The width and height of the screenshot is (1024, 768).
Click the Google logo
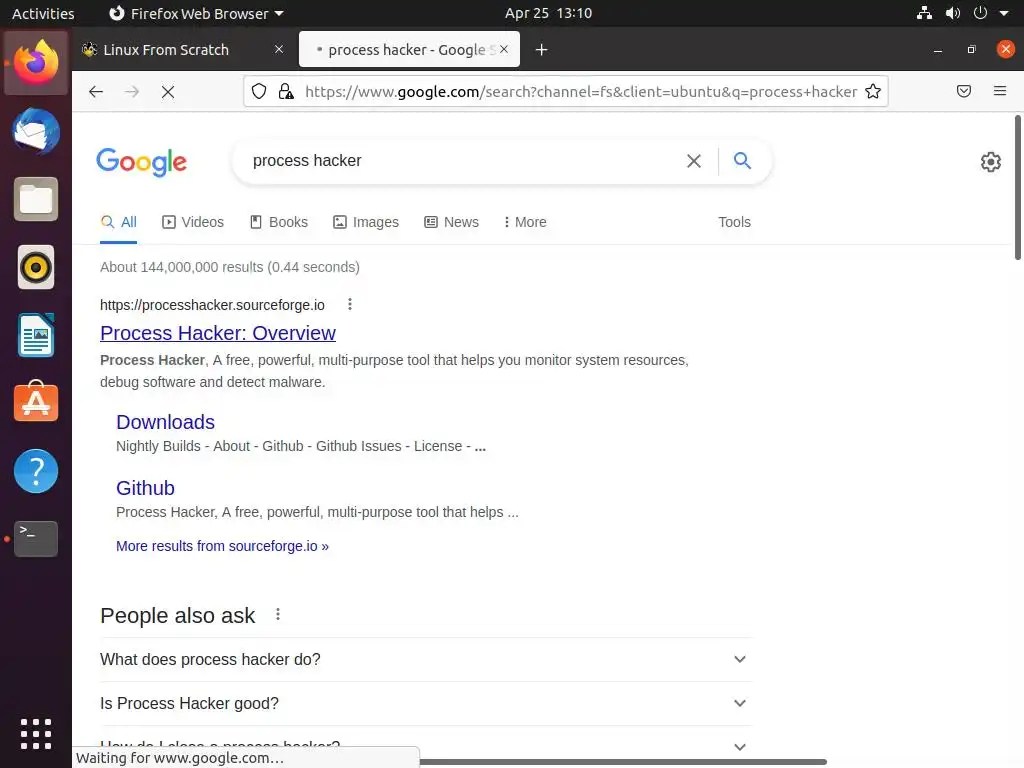(x=142, y=162)
